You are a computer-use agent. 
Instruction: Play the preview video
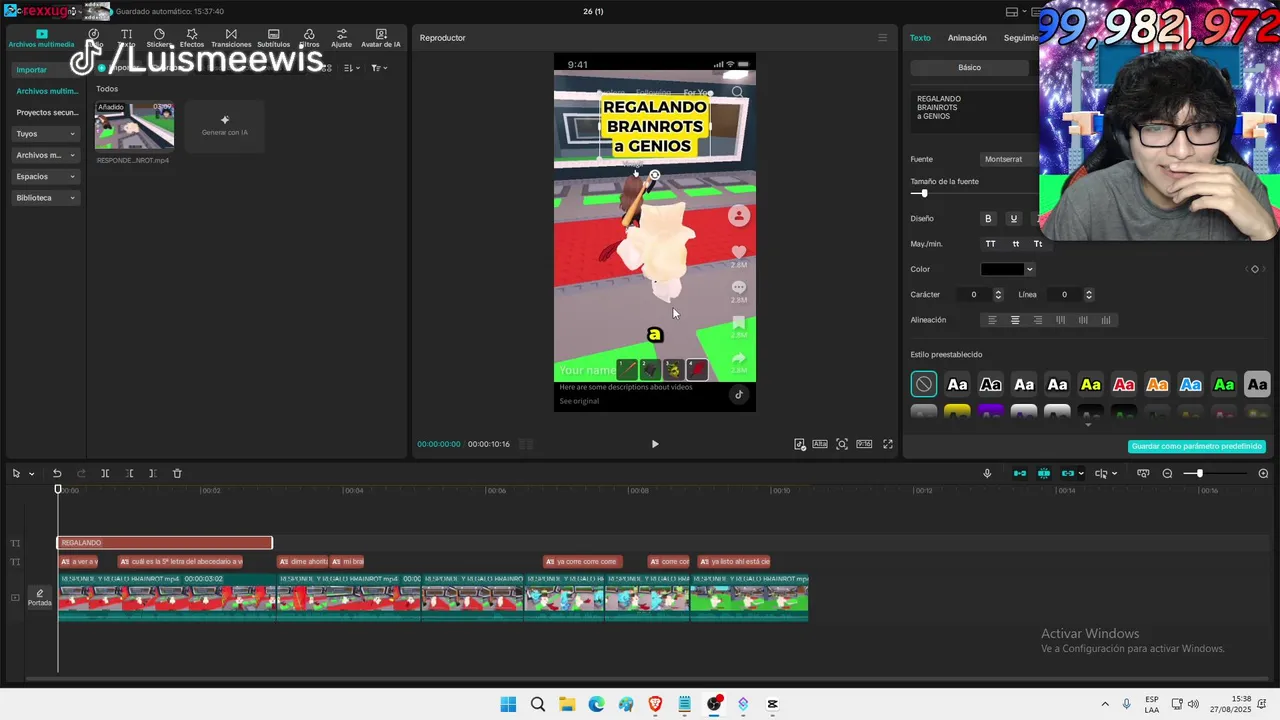coord(655,444)
